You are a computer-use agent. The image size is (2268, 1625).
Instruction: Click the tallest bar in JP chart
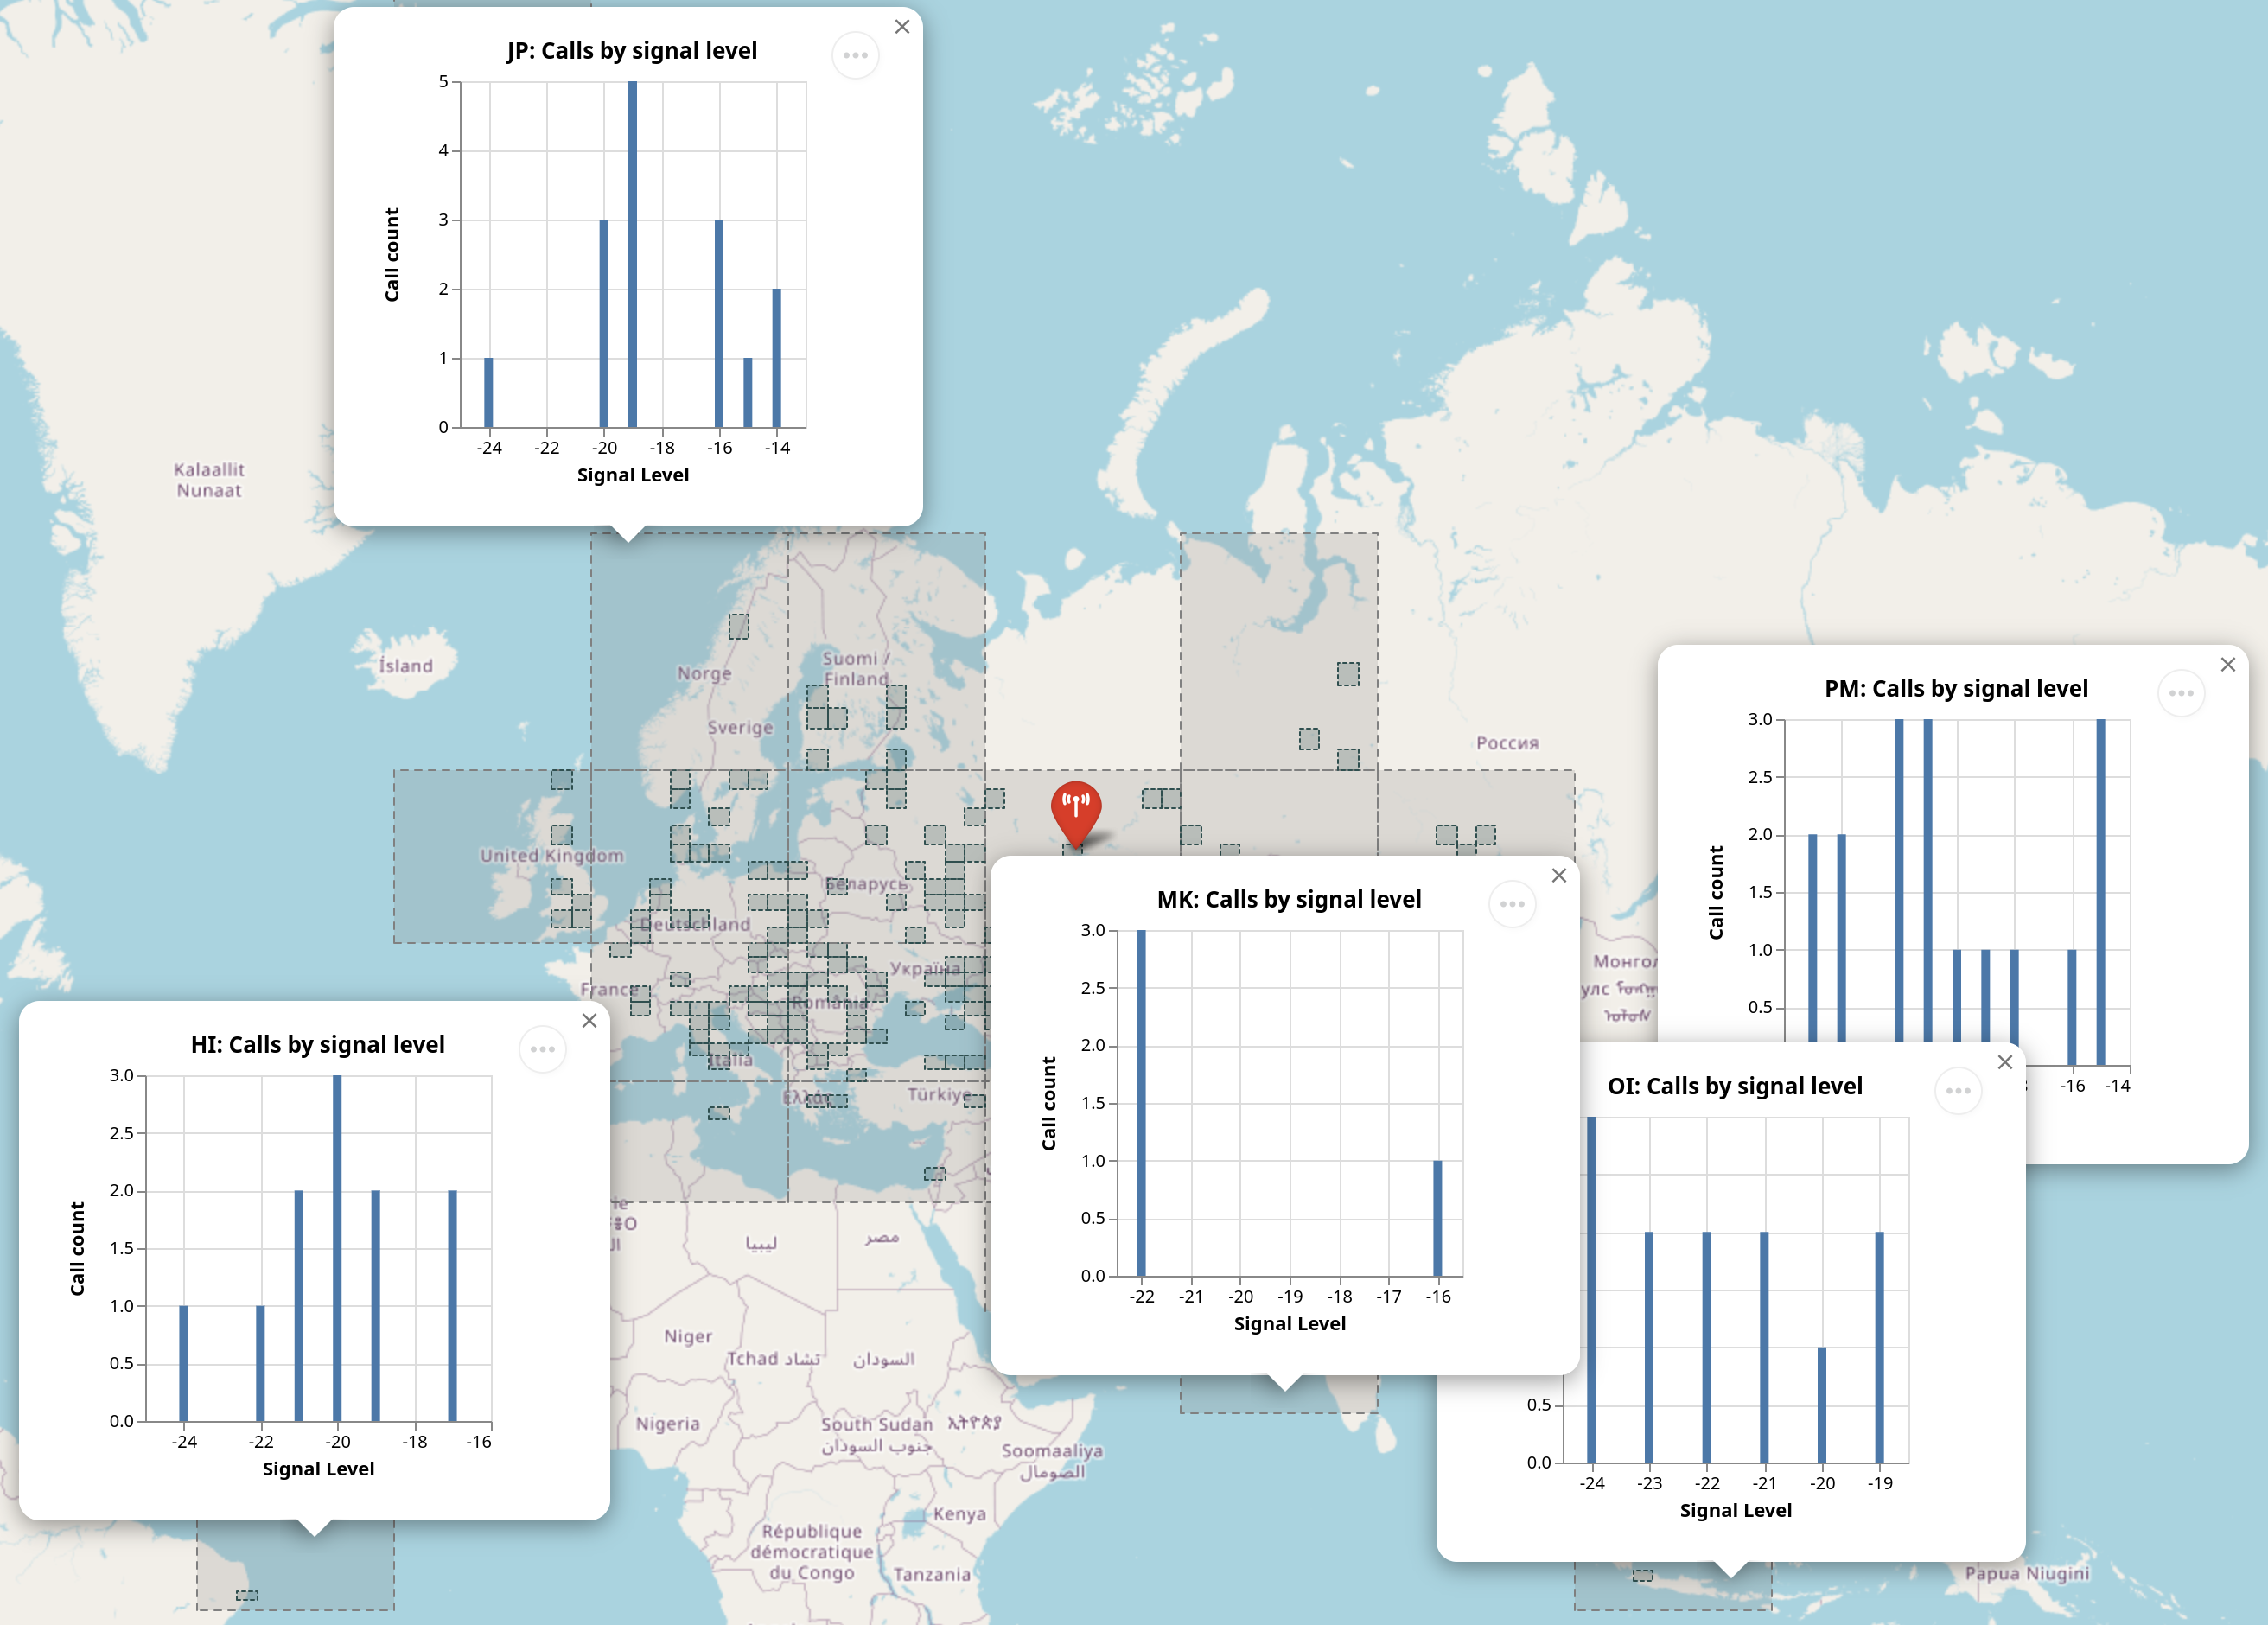pyautogui.click(x=632, y=255)
